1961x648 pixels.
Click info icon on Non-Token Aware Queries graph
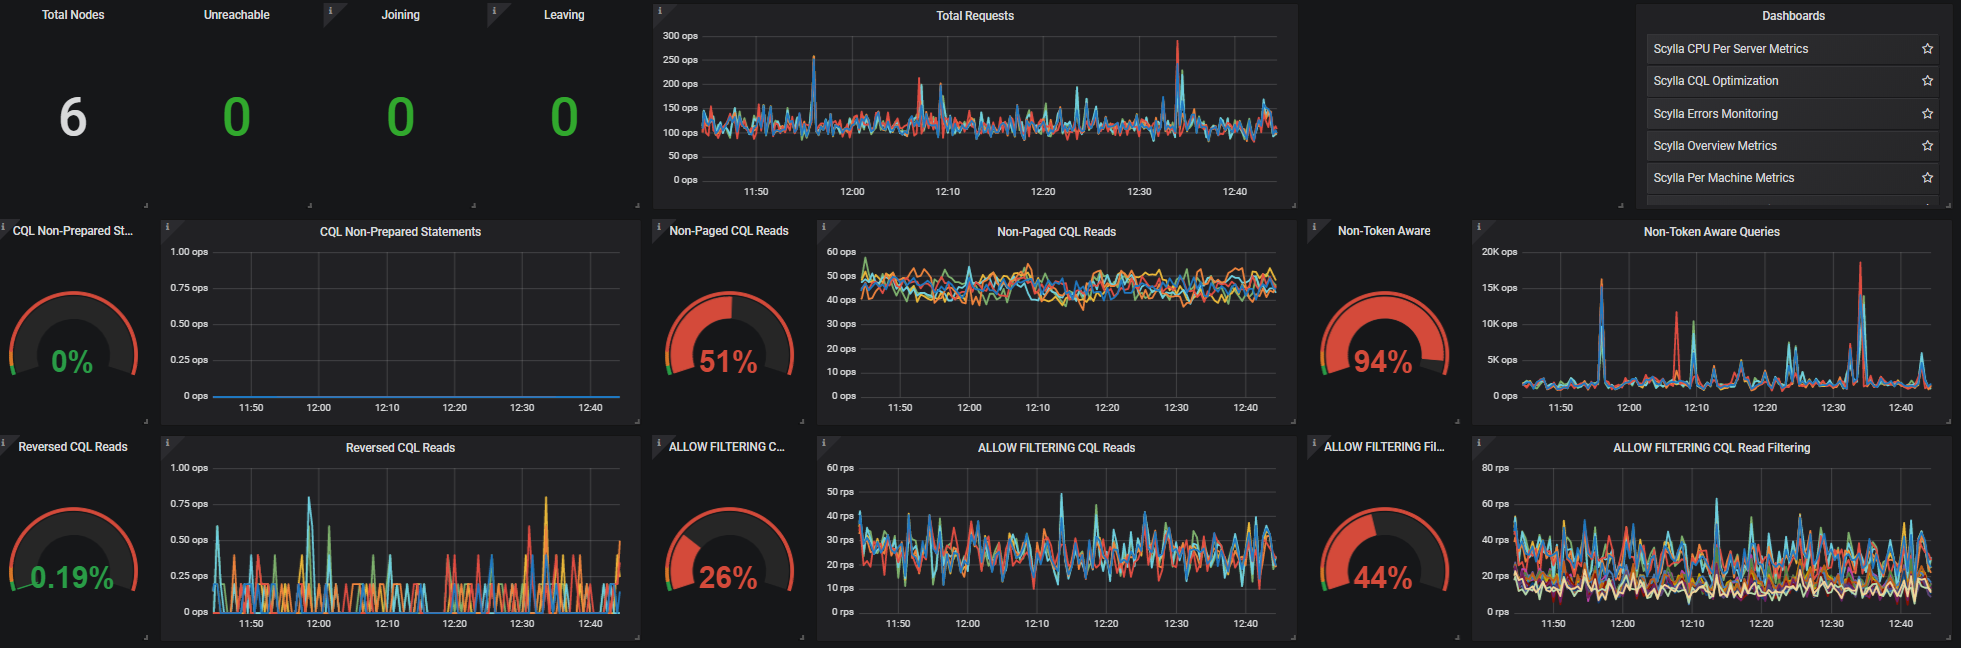click(1478, 227)
